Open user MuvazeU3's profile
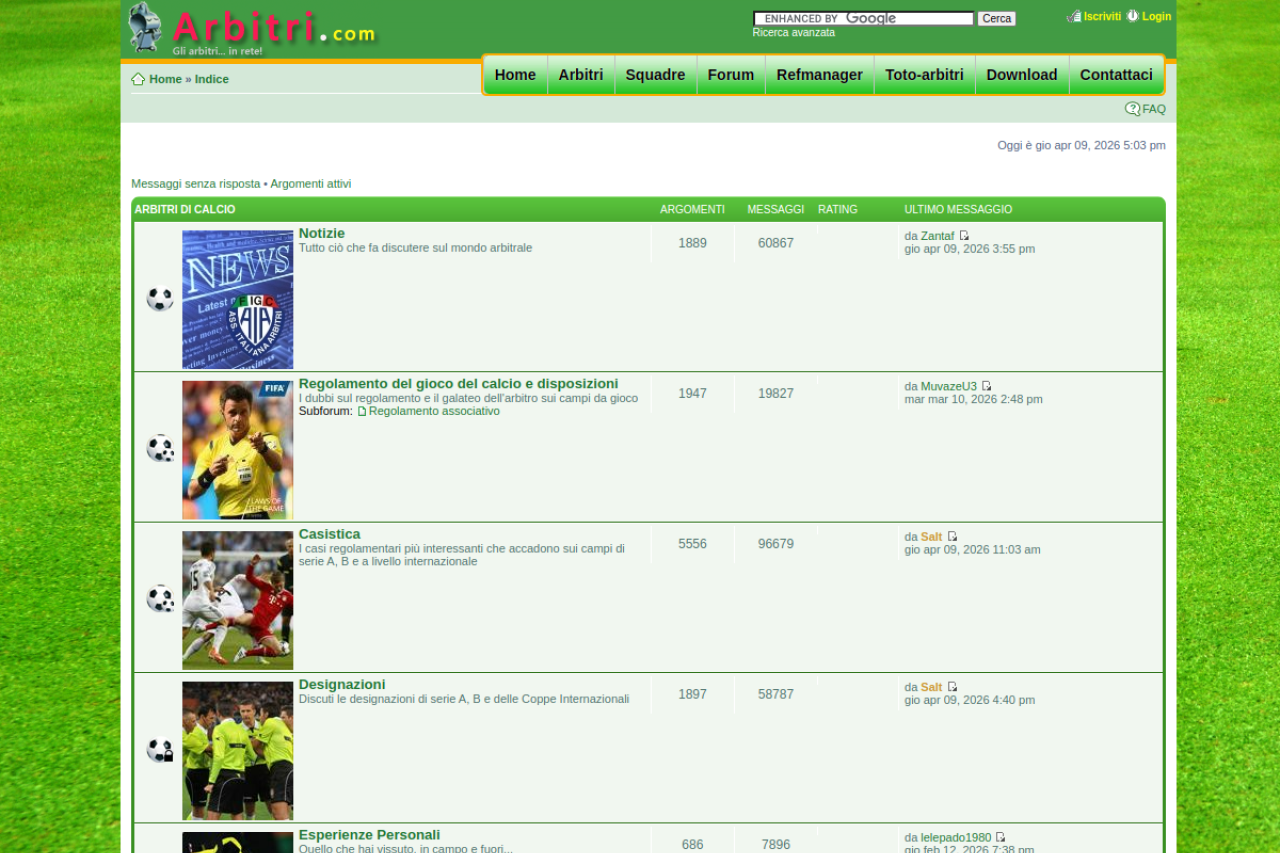Viewport: 1280px width, 853px height. pyautogui.click(x=949, y=386)
